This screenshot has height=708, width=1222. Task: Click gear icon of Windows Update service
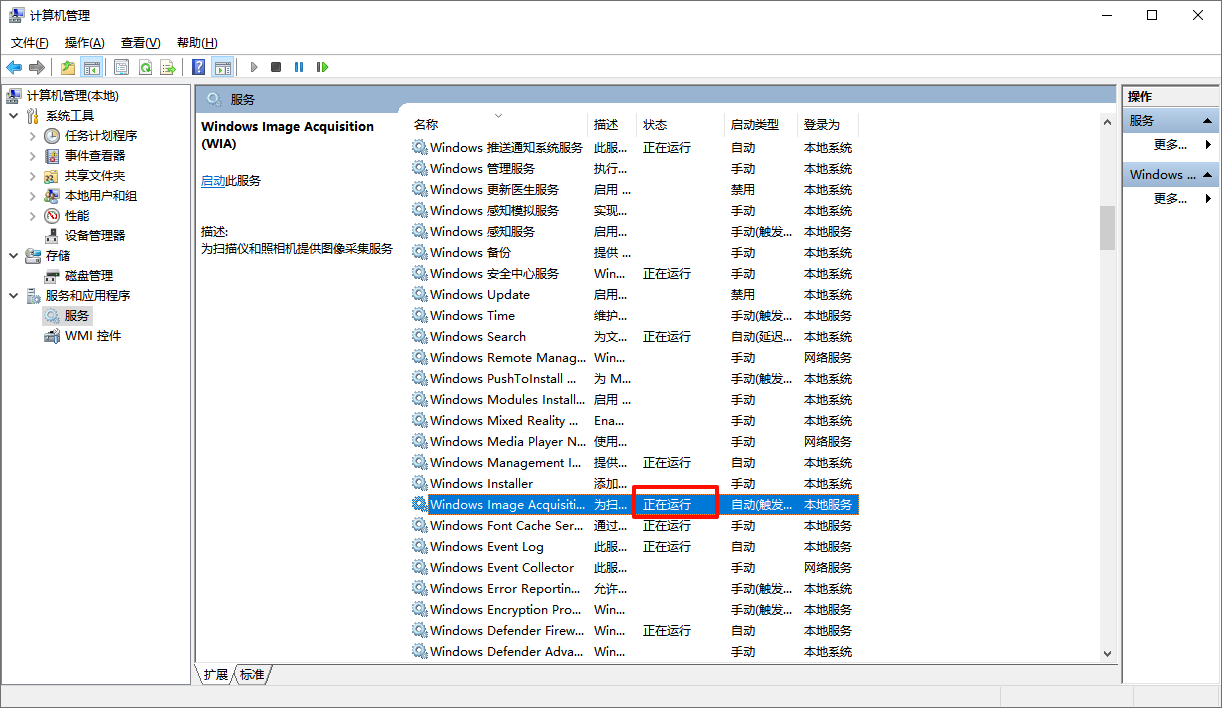[x=419, y=294]
